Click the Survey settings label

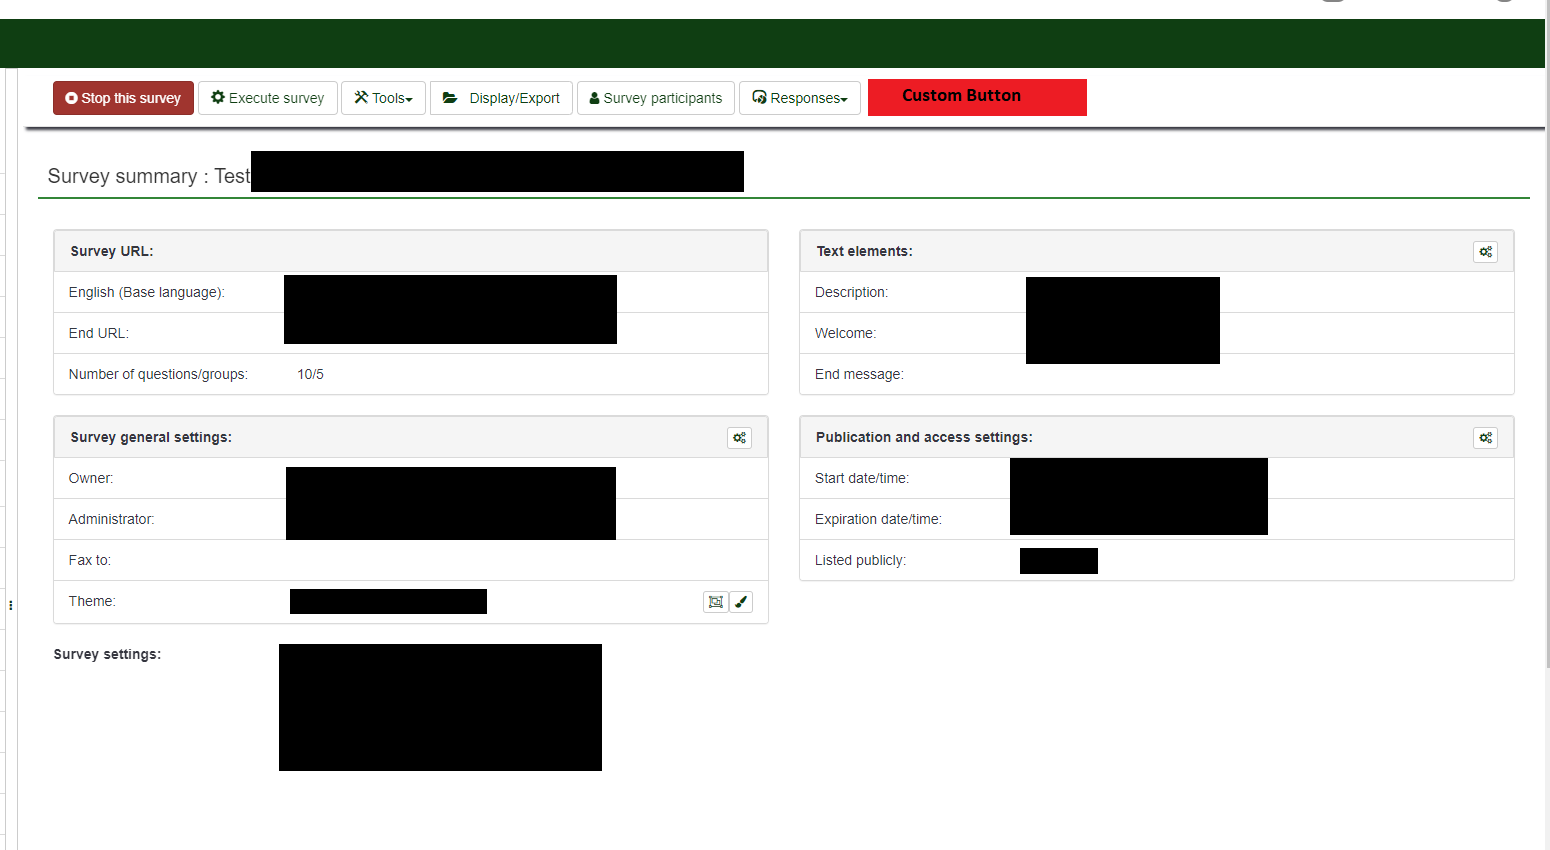(107, 654)
